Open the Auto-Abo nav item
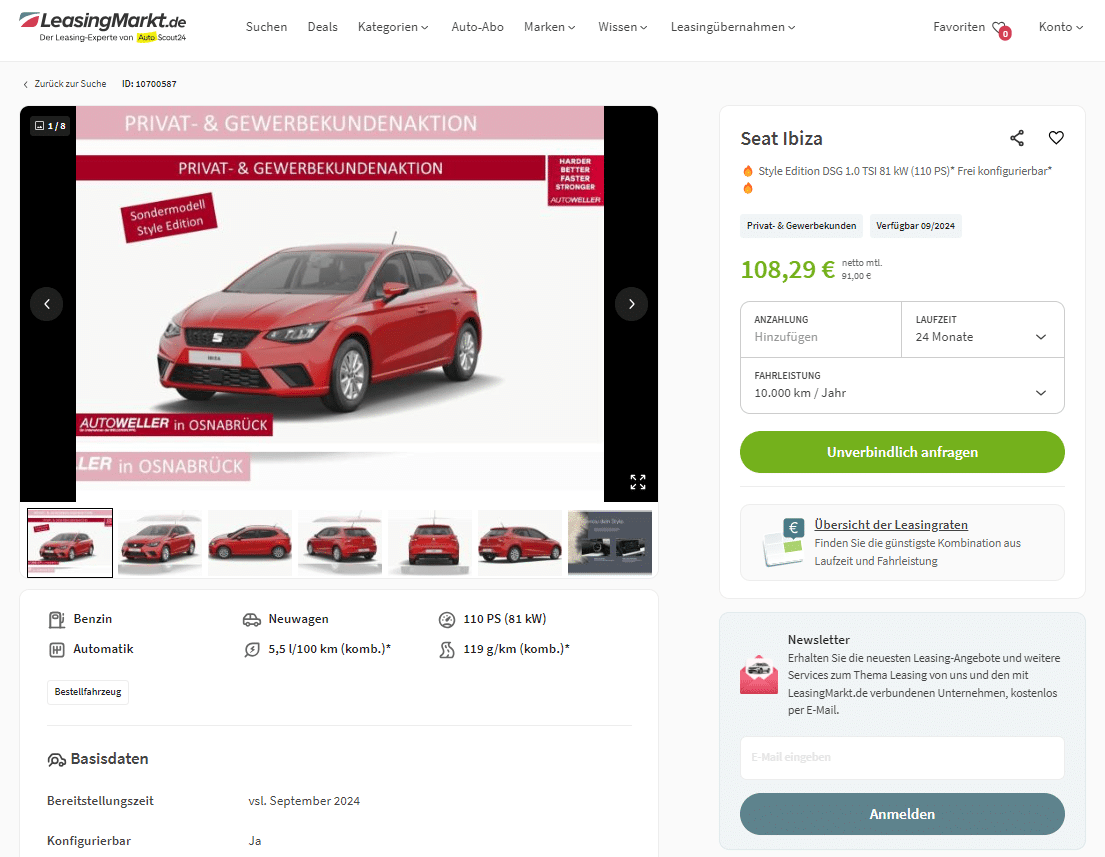 (478, 27)
